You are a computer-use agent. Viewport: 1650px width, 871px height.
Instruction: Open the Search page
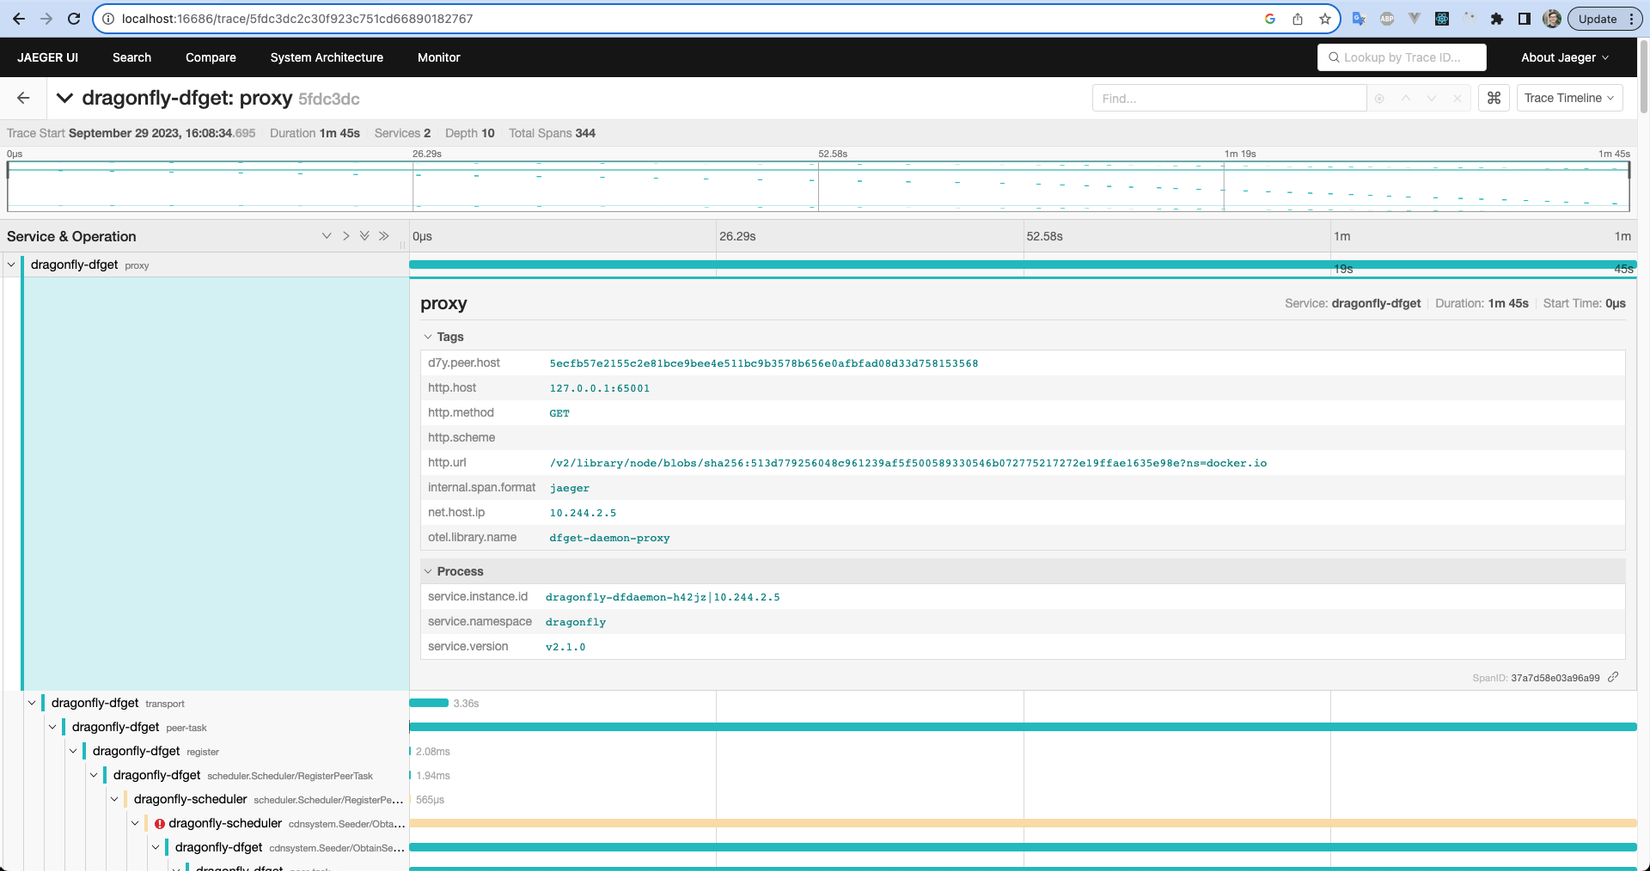click(132, 57)
